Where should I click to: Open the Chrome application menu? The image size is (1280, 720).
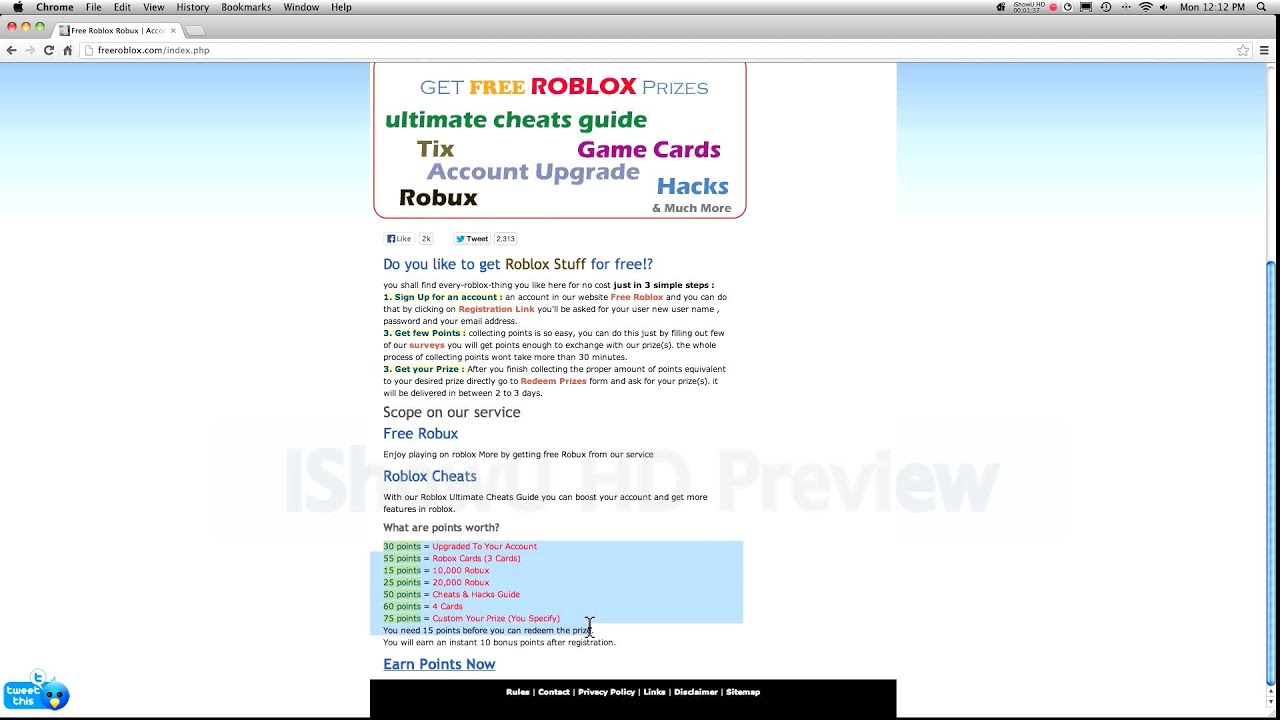point(55,7)
